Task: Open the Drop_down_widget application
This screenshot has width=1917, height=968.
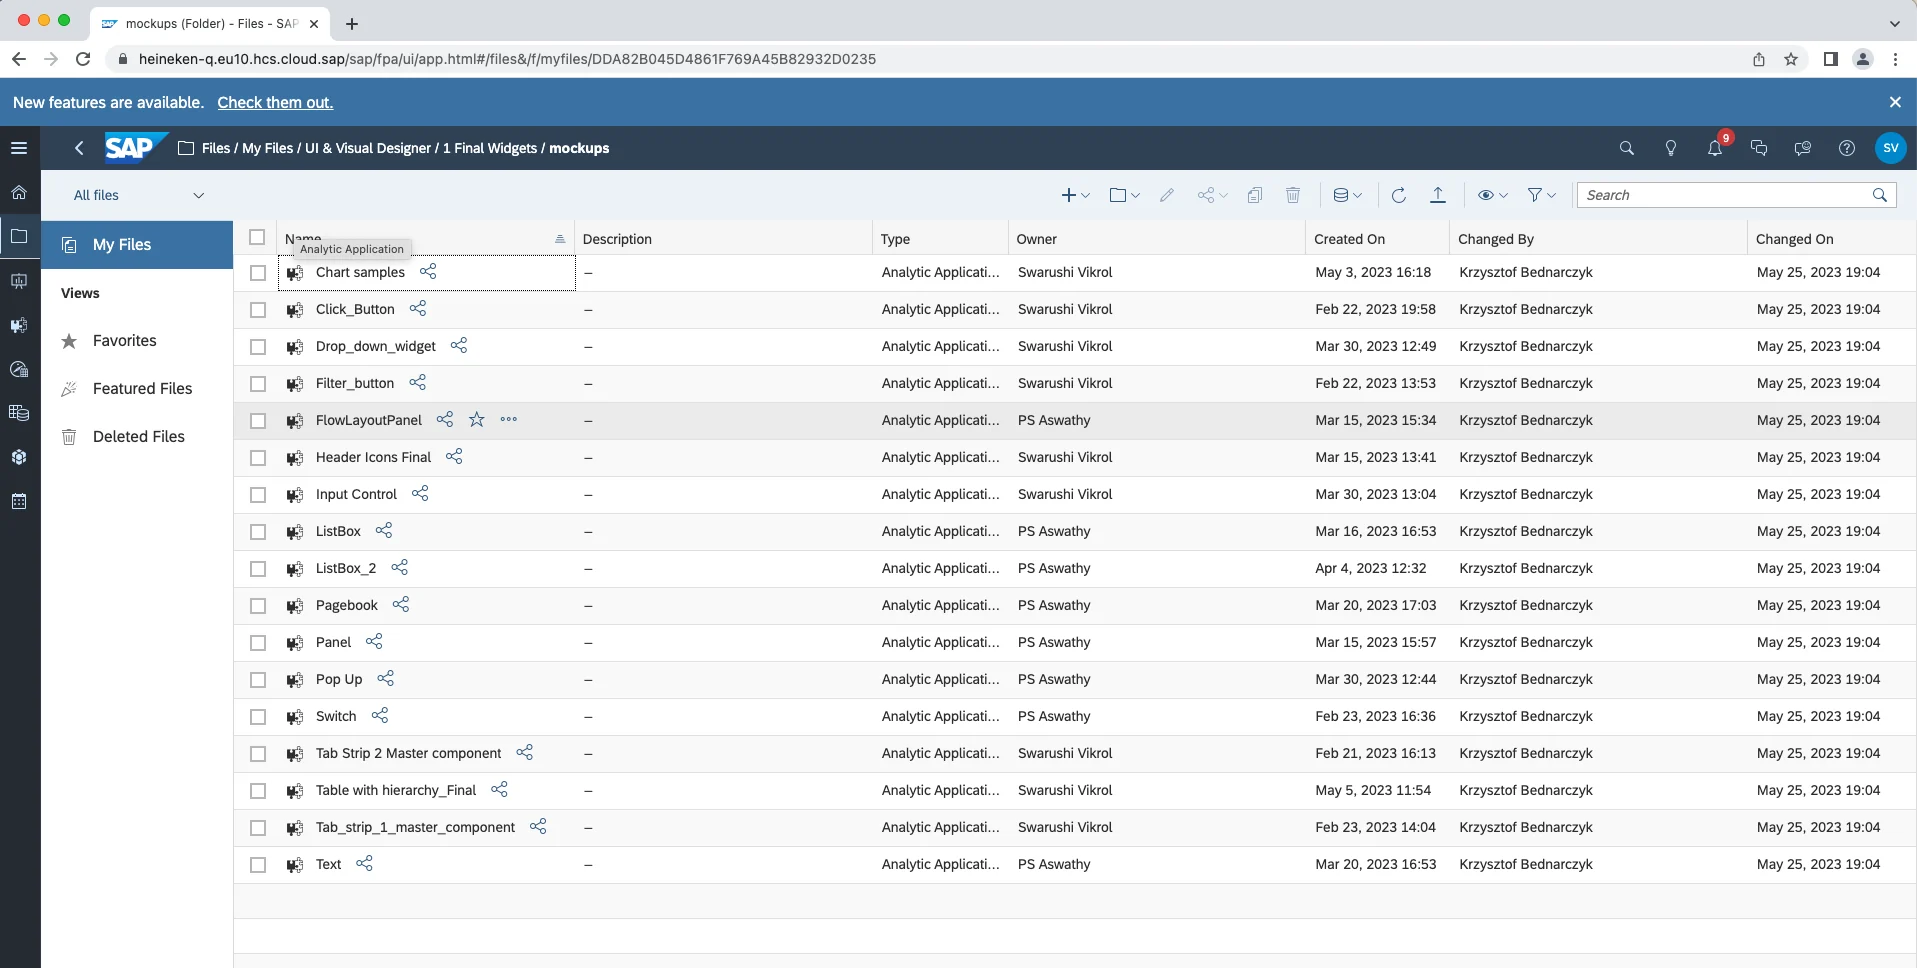Action: click(376, 346)
